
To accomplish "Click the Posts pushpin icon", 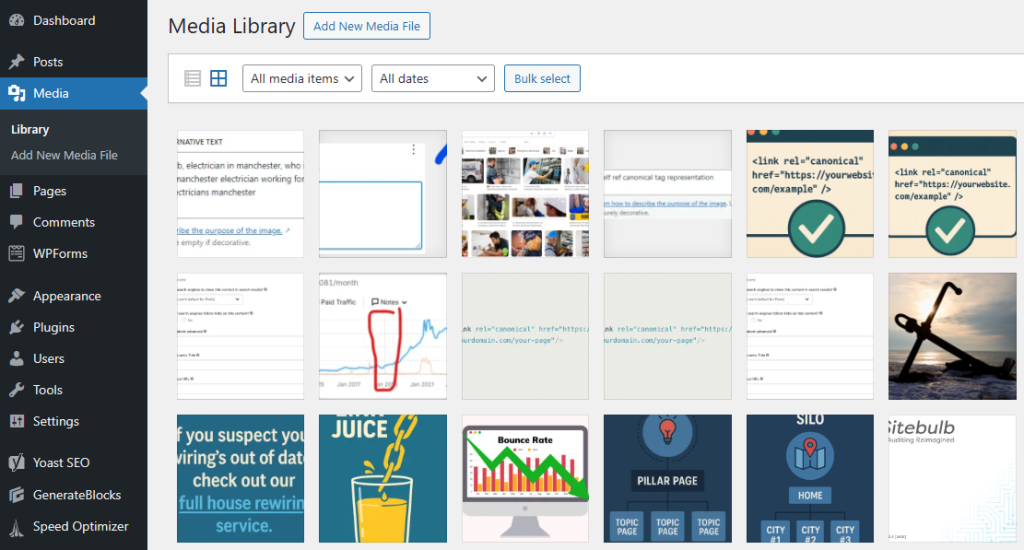I will (x=16, y=61).
